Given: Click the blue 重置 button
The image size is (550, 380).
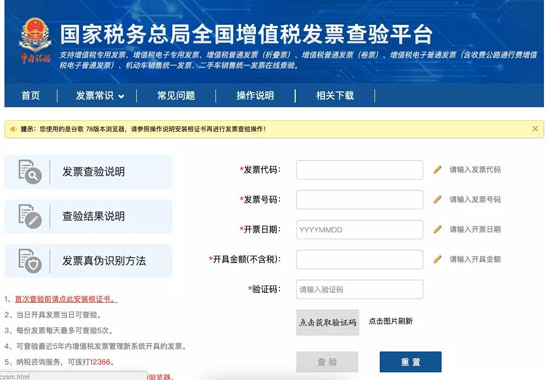Looking at the screenshot, I should click(410, 362).
